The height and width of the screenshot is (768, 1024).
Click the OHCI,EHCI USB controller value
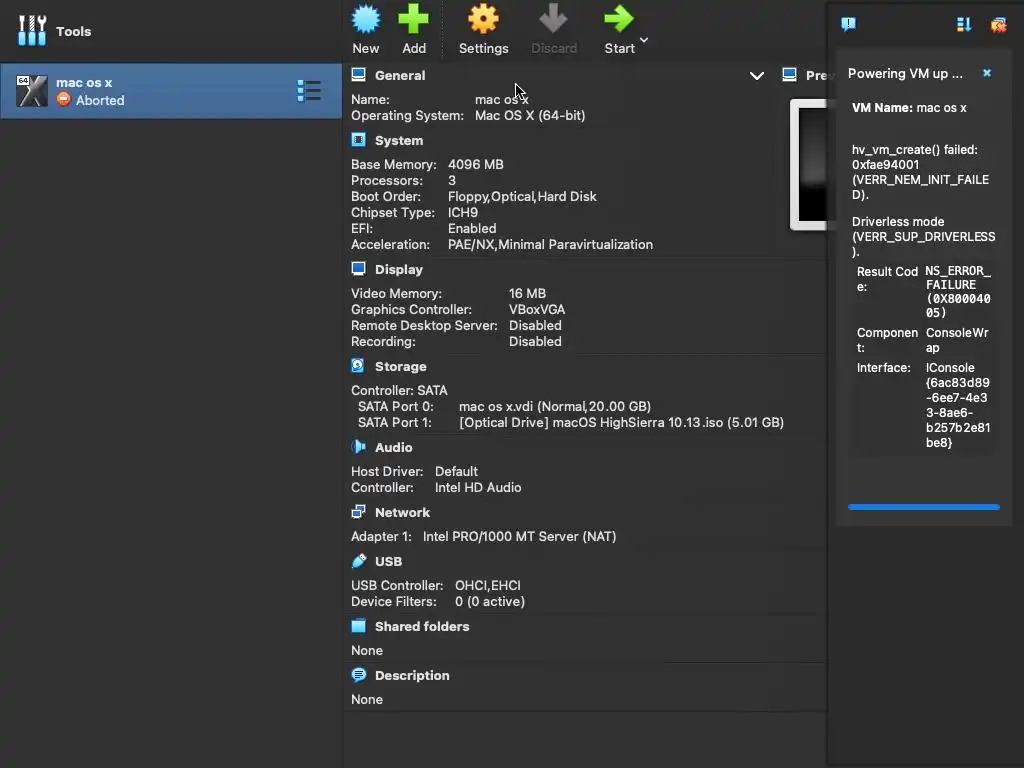tap(487, 586)
